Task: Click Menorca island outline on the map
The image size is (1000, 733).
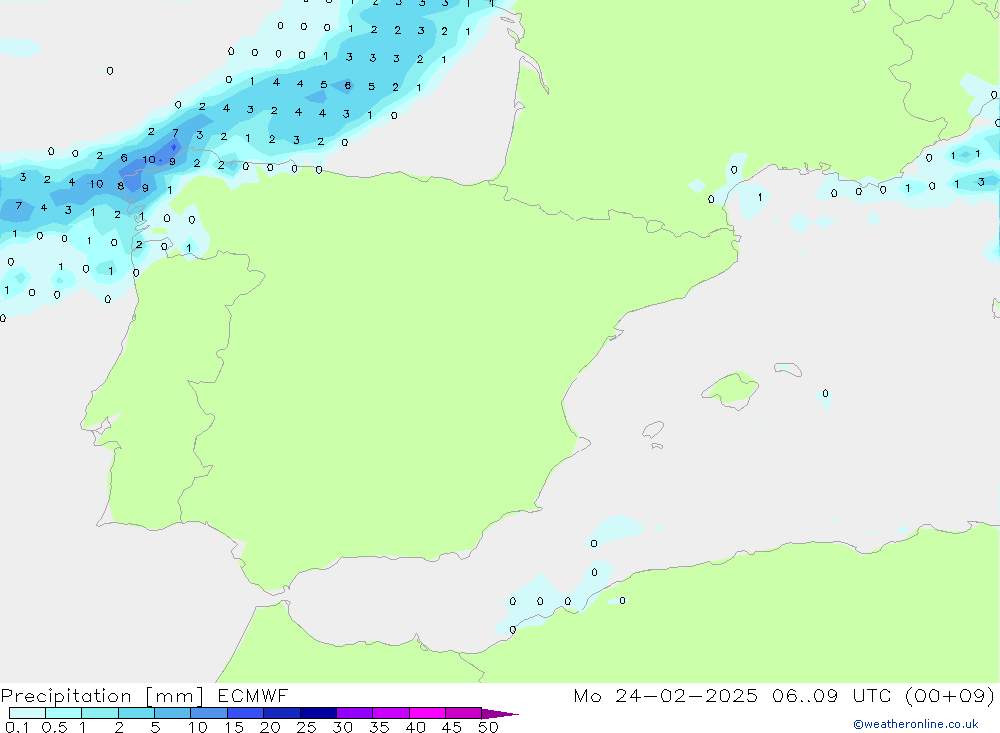Action: pyautogui.click(x=788, y=369)
